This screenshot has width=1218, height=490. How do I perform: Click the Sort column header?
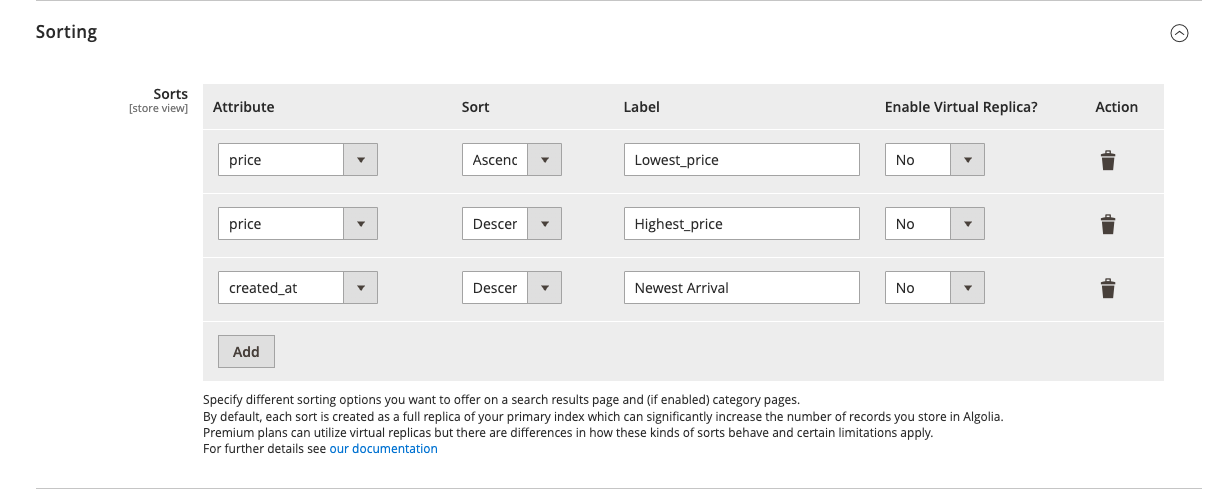pyautogui.click(x=476, y=107)
